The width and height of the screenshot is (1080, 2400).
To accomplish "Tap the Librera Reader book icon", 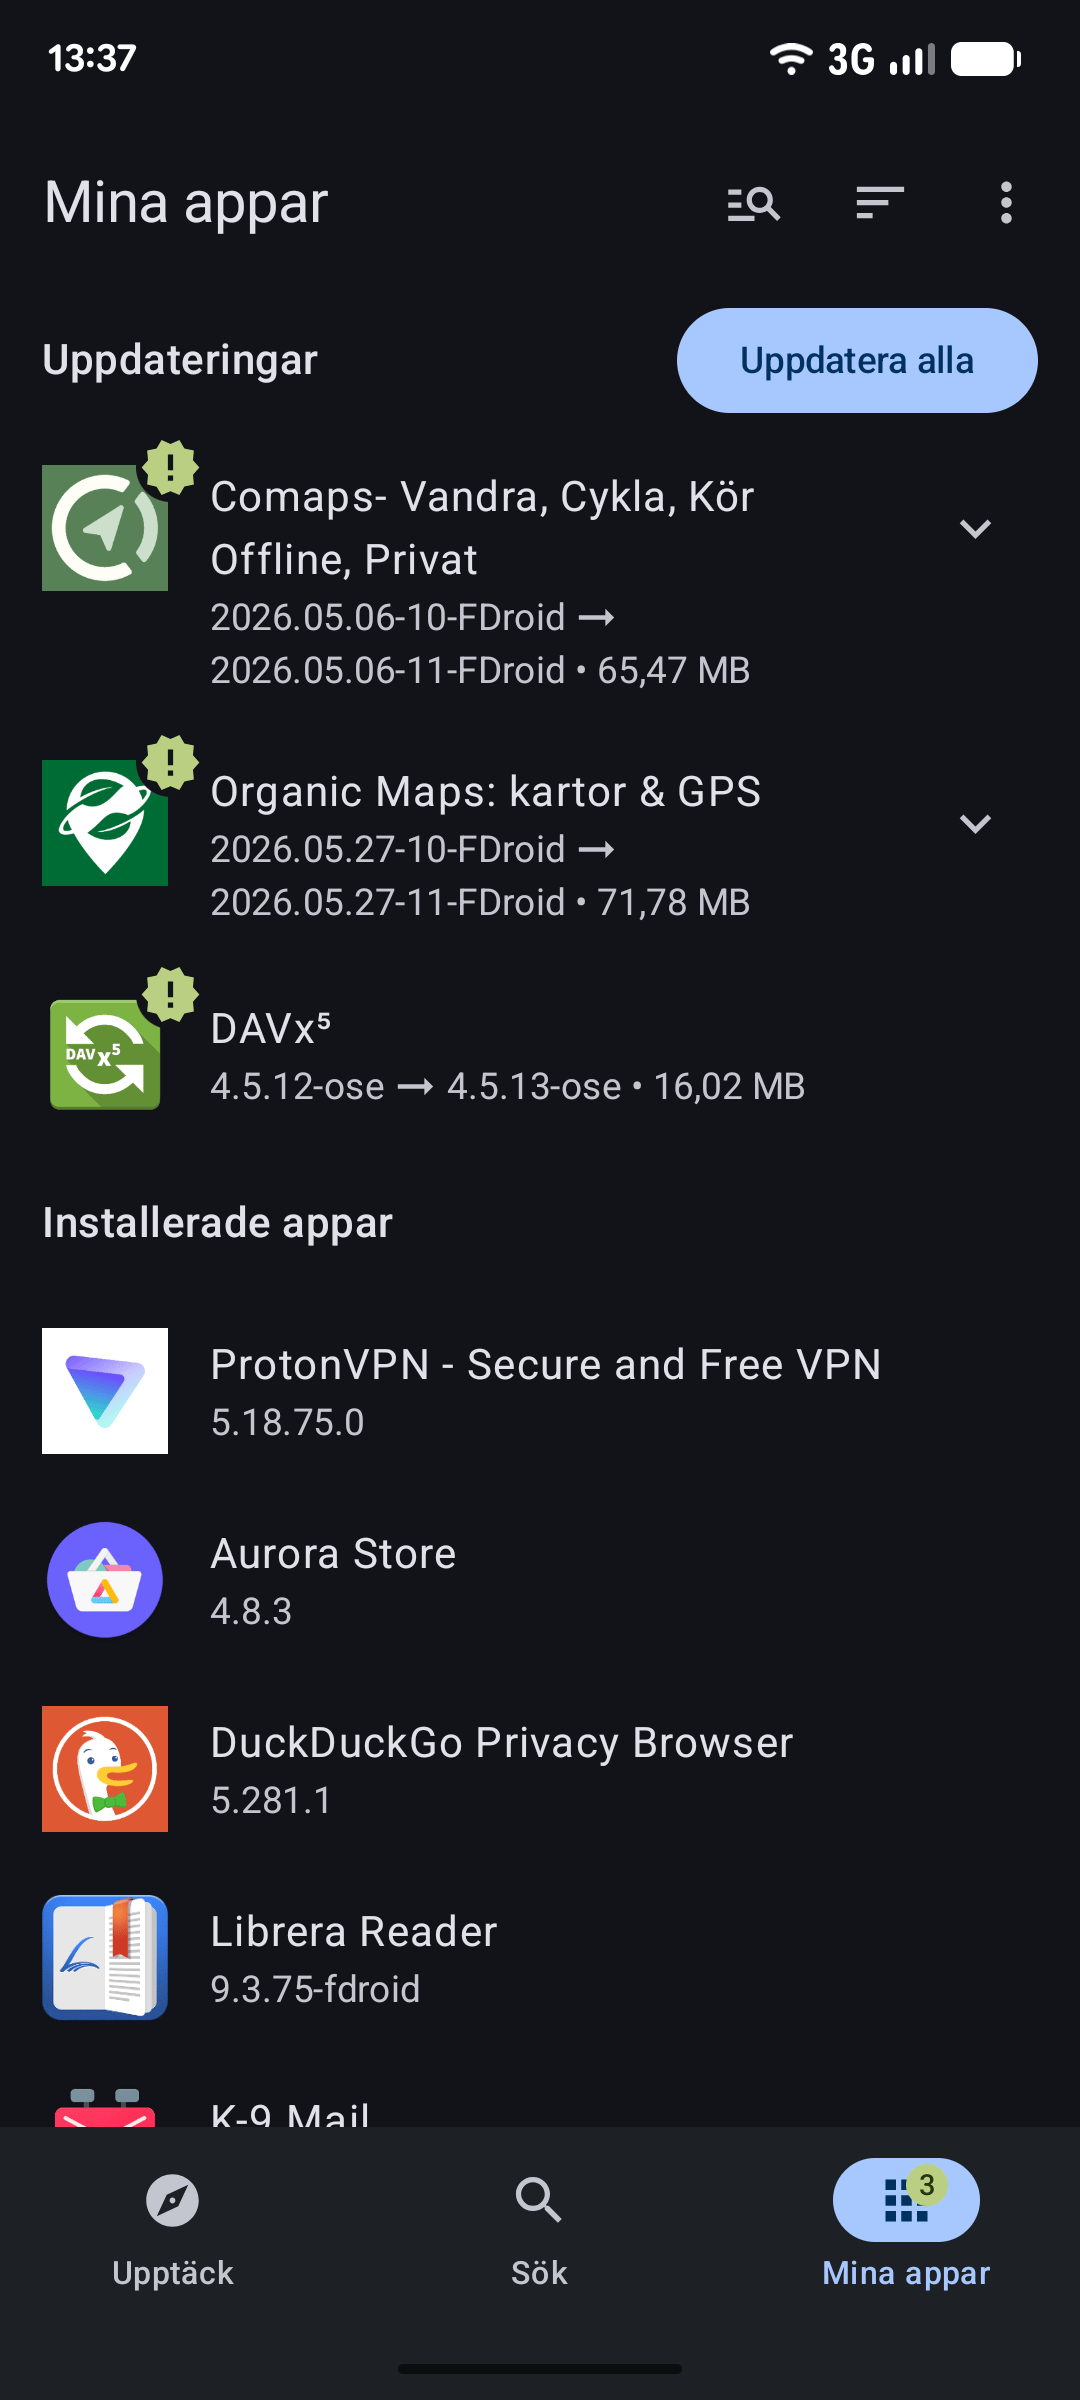I will [x=105, y=1958].
